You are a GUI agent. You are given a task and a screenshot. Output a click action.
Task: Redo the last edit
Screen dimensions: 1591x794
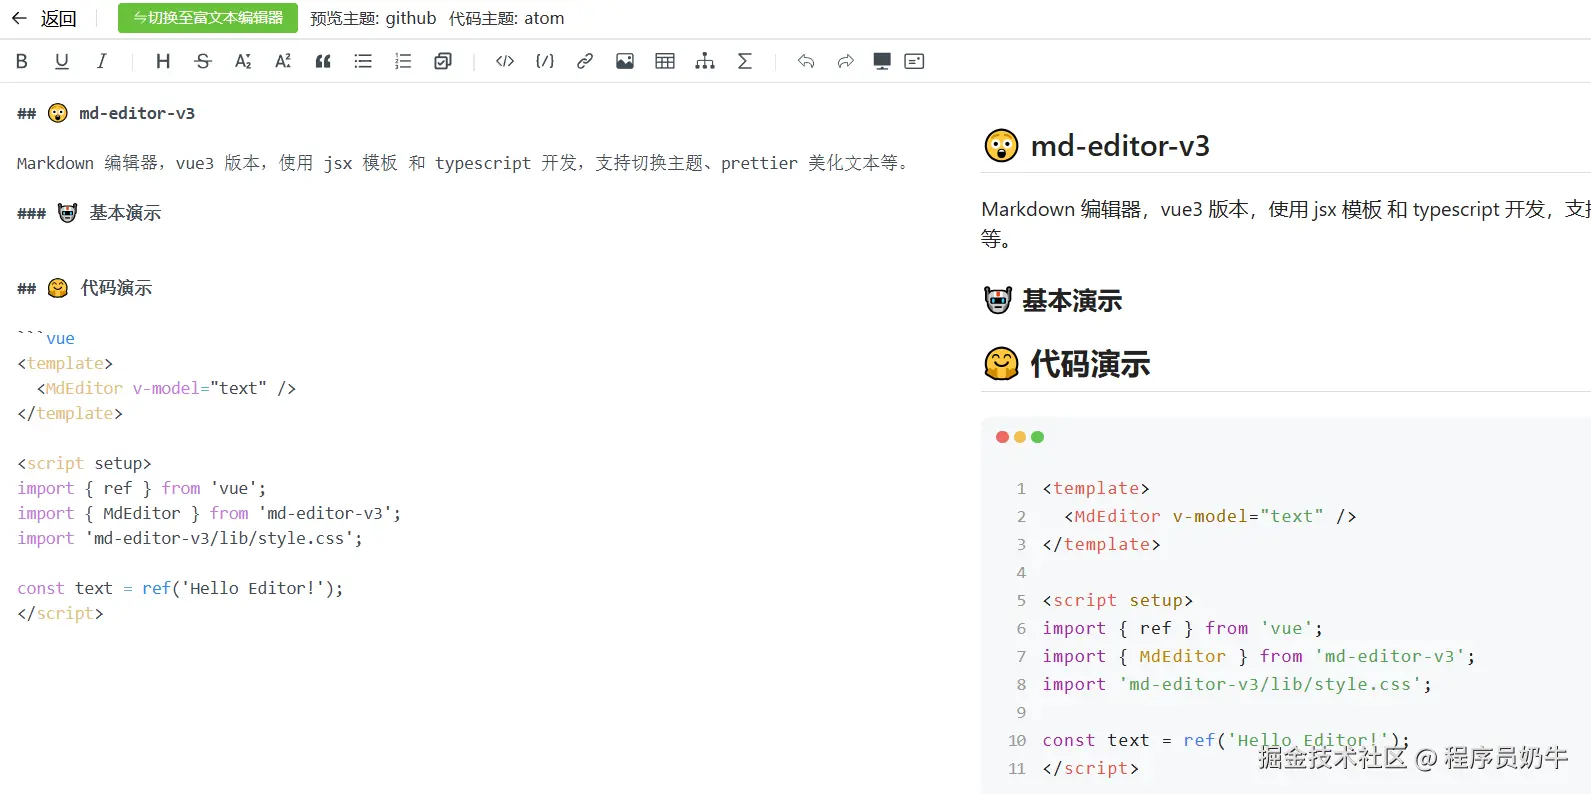pos(846,61)
